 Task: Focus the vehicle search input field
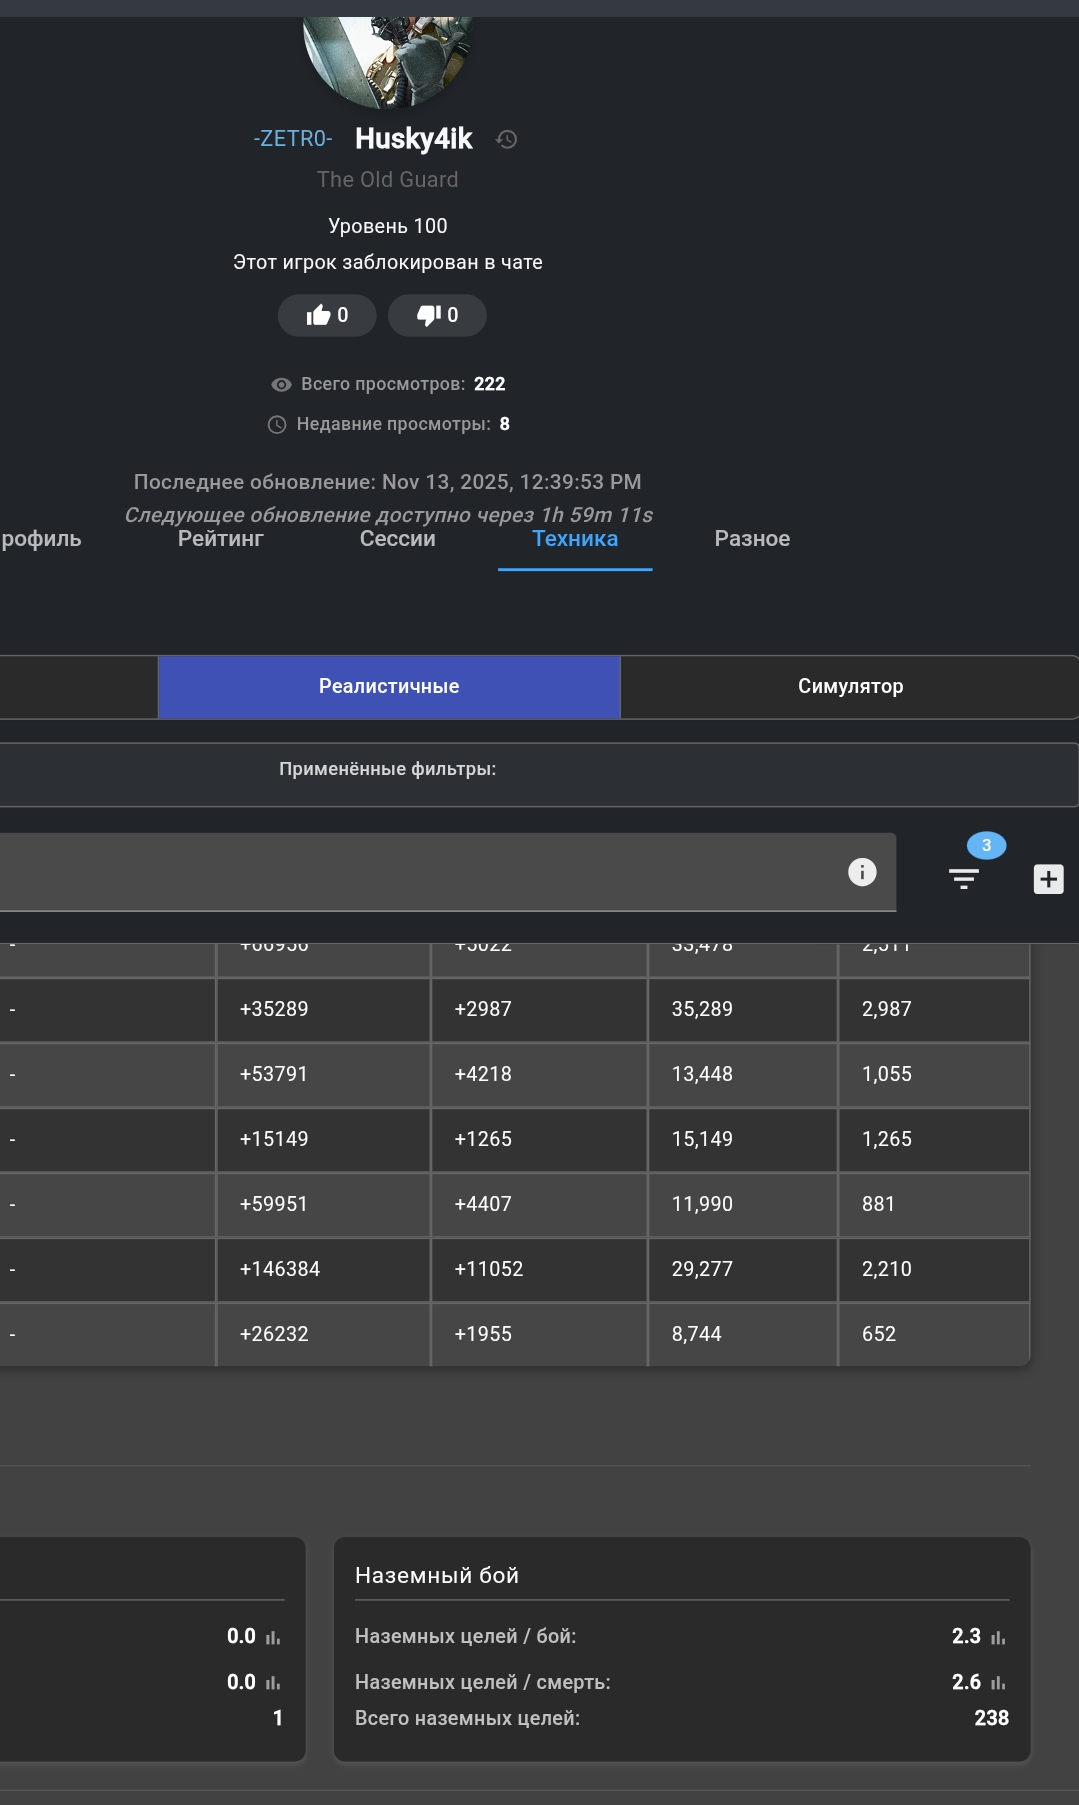pos(420,872)
